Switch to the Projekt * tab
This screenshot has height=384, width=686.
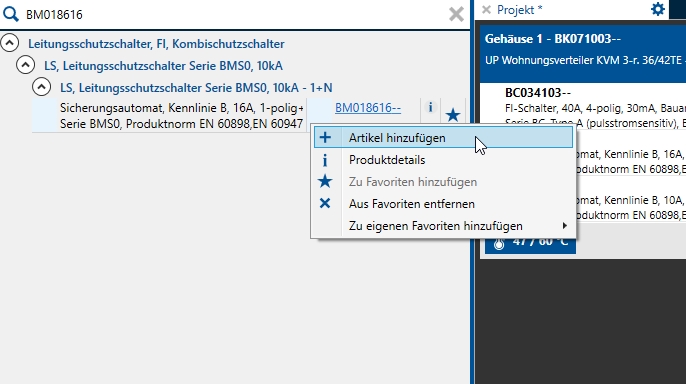[519, 10]
